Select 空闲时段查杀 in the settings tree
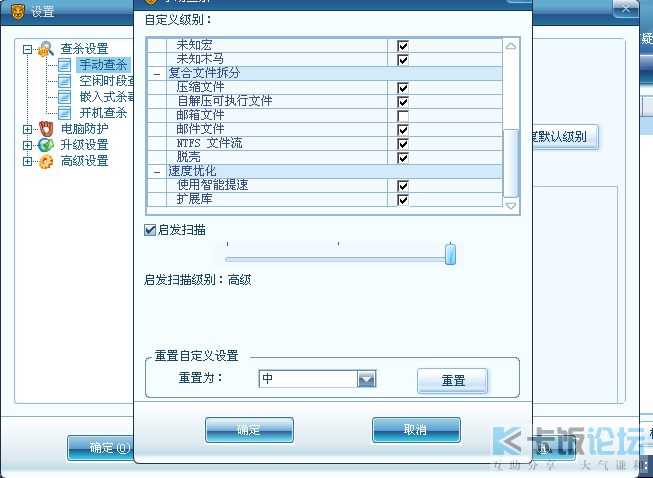This screenshot has width=653, height=478. point(107,81)
